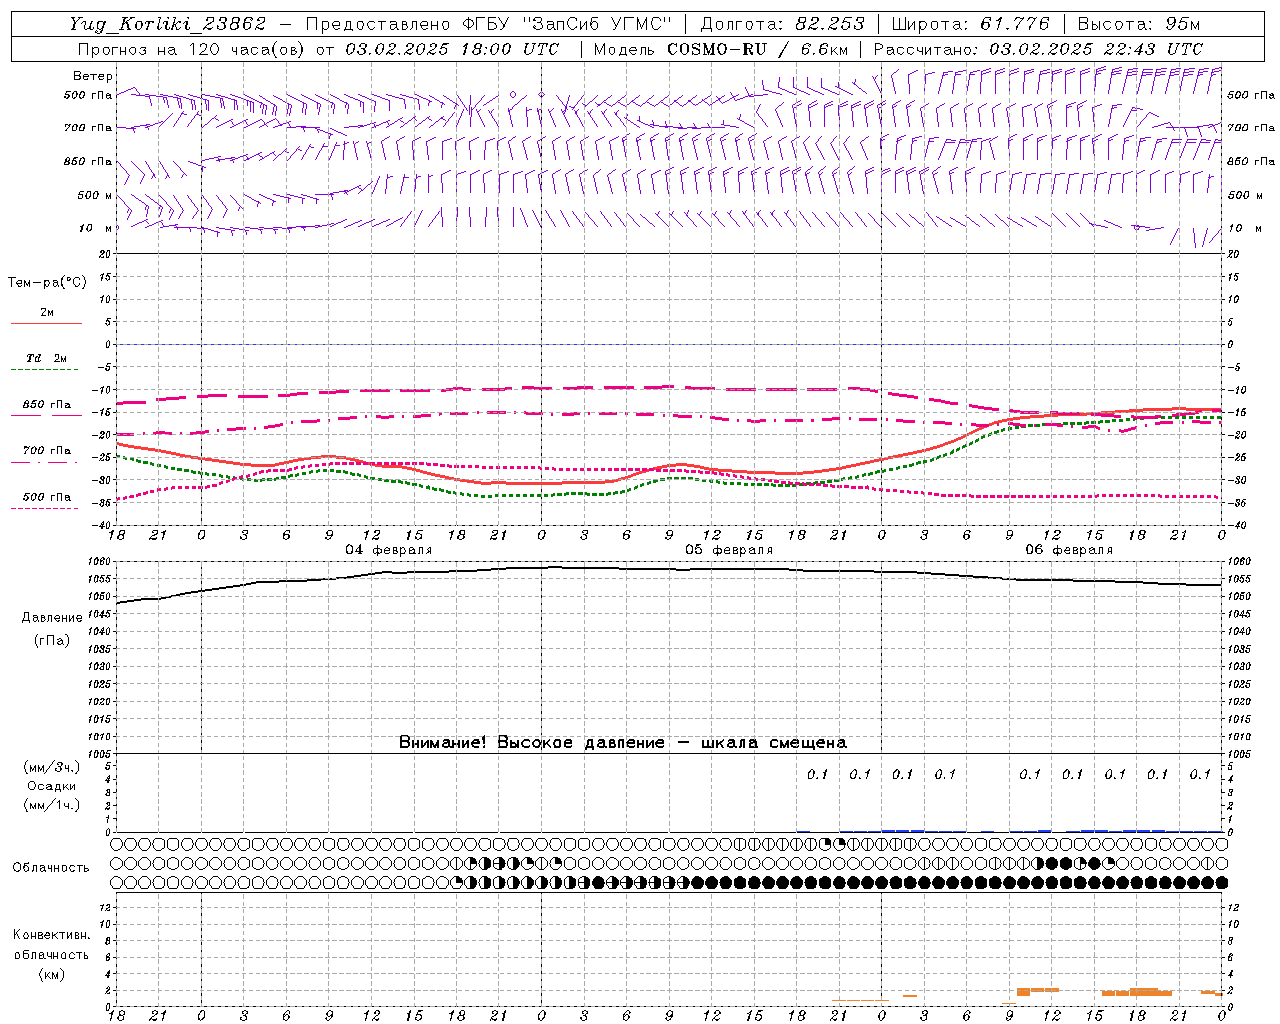Click the Конвективн. label text
This screenshot has height=1024, width=1280.
pyautogui.click(x=51, y=935)
